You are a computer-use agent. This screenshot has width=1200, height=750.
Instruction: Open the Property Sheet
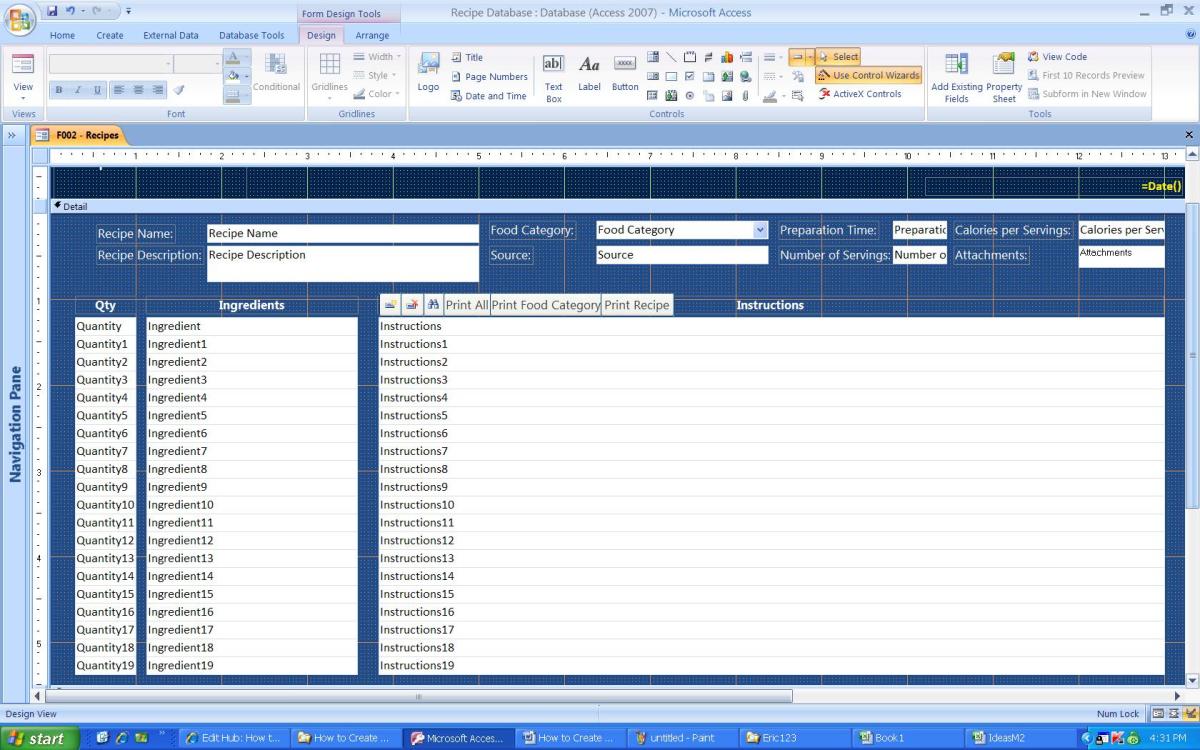(1003, 75)
